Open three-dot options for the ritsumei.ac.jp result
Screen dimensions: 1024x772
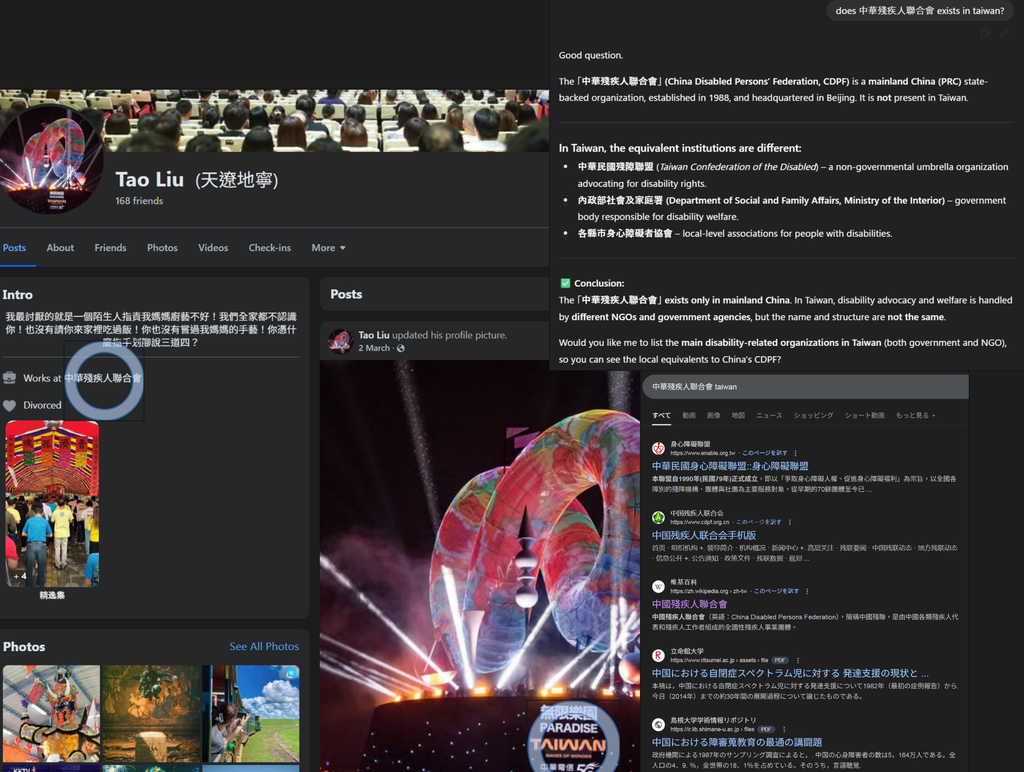[x=798, y=660]
